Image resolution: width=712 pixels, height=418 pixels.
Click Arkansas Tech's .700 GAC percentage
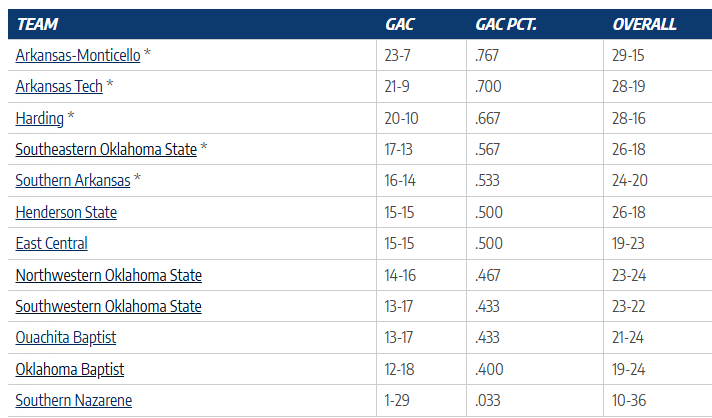pos(490,87)
